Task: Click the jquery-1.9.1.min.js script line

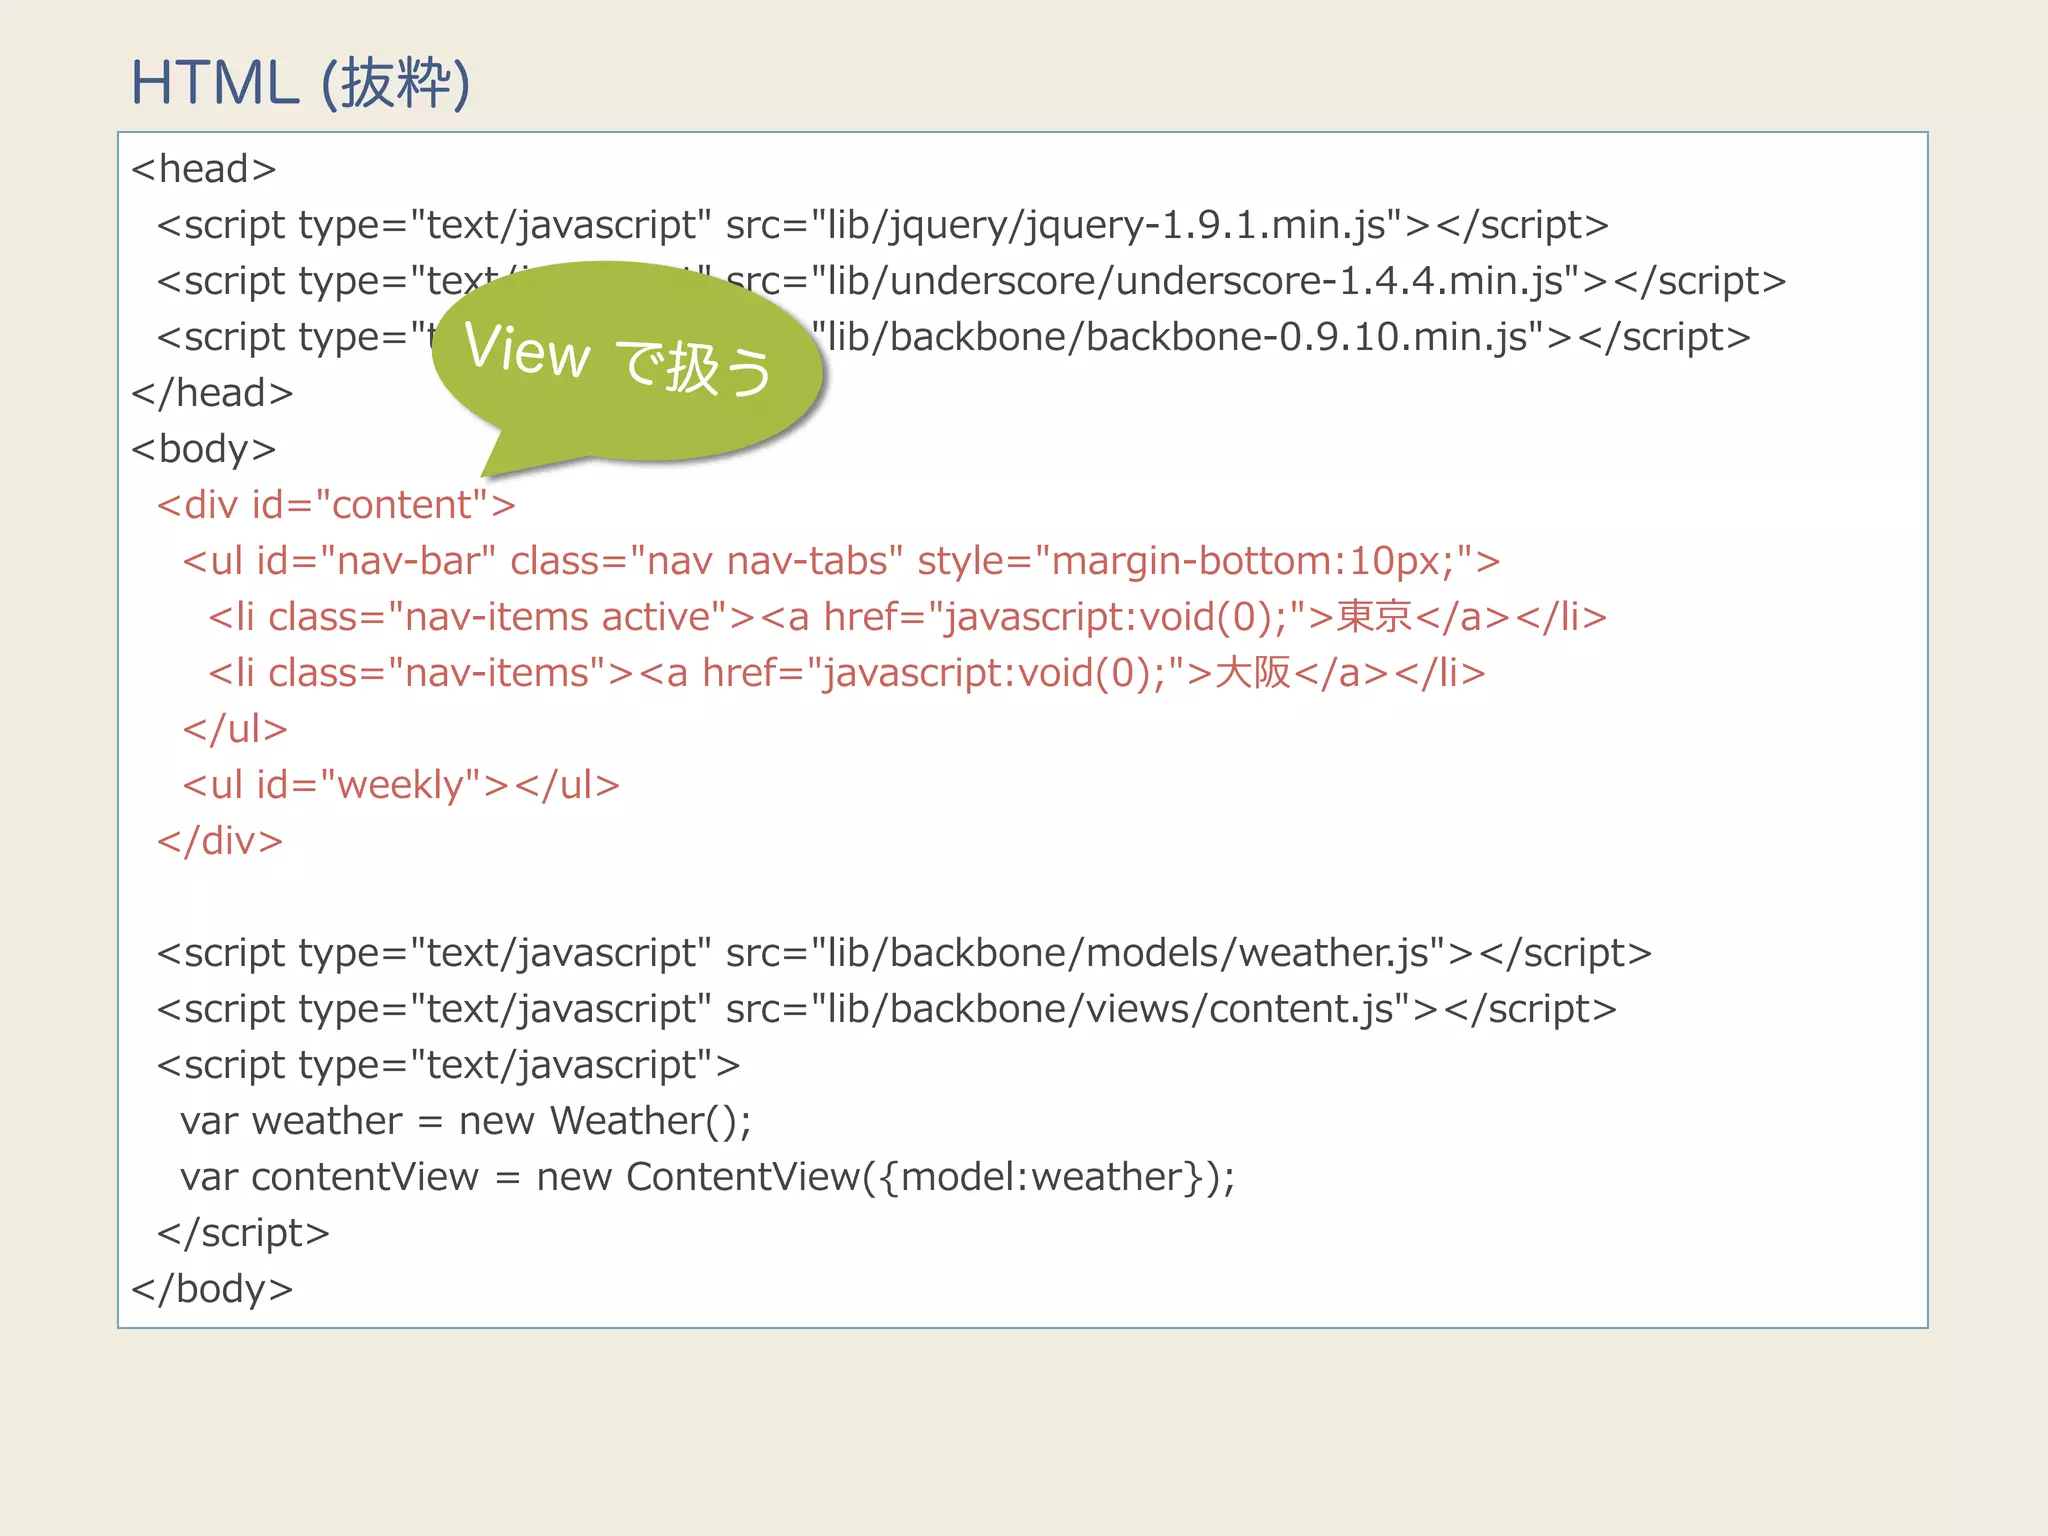Action: [x=882, y=225]
